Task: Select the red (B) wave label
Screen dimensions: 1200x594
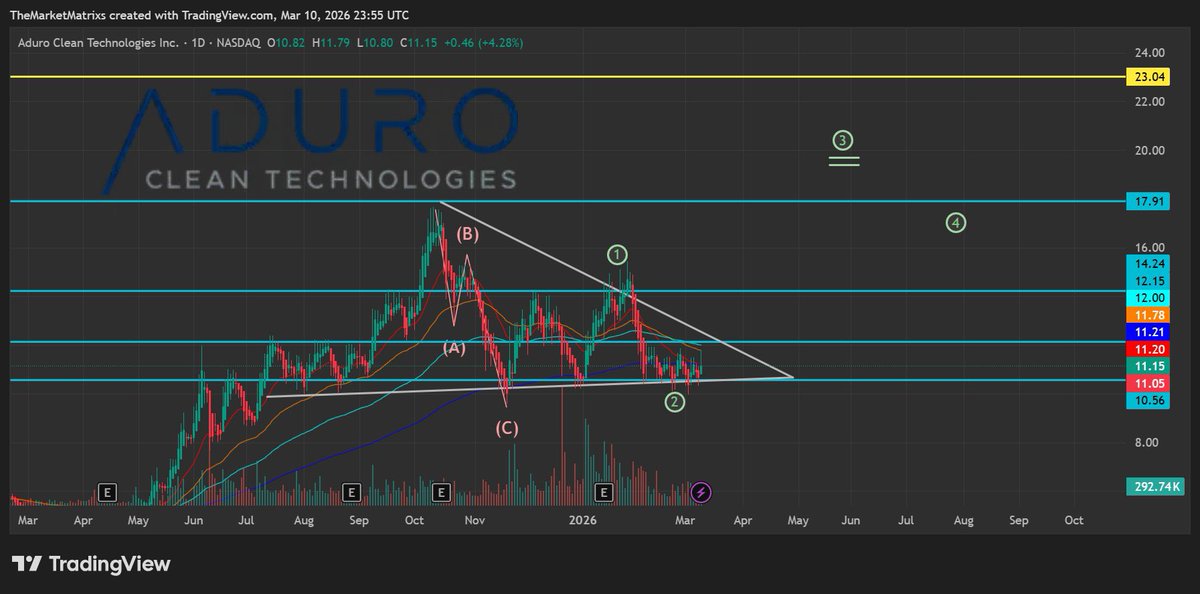Action: pos(468,235)
